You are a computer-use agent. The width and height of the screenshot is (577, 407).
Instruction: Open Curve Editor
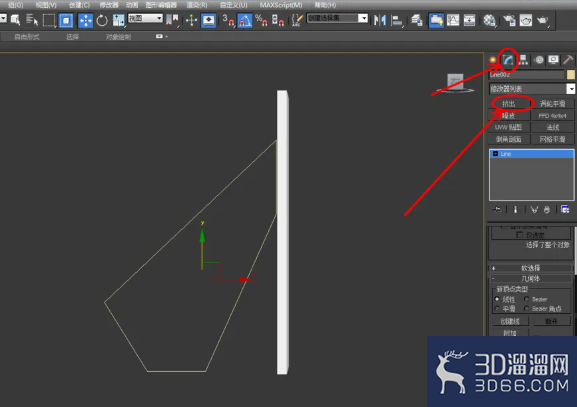tap(453, 20)
